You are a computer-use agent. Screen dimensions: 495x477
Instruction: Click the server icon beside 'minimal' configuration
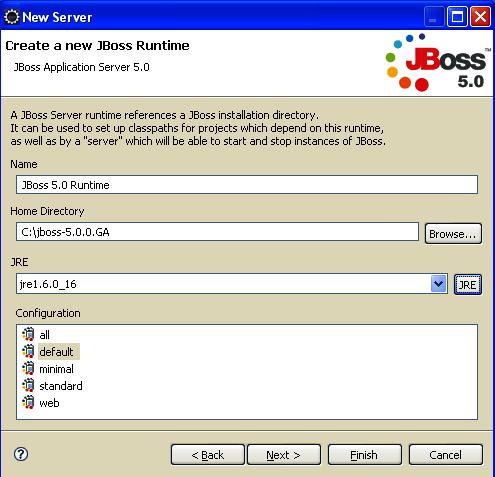pos(28,368)
